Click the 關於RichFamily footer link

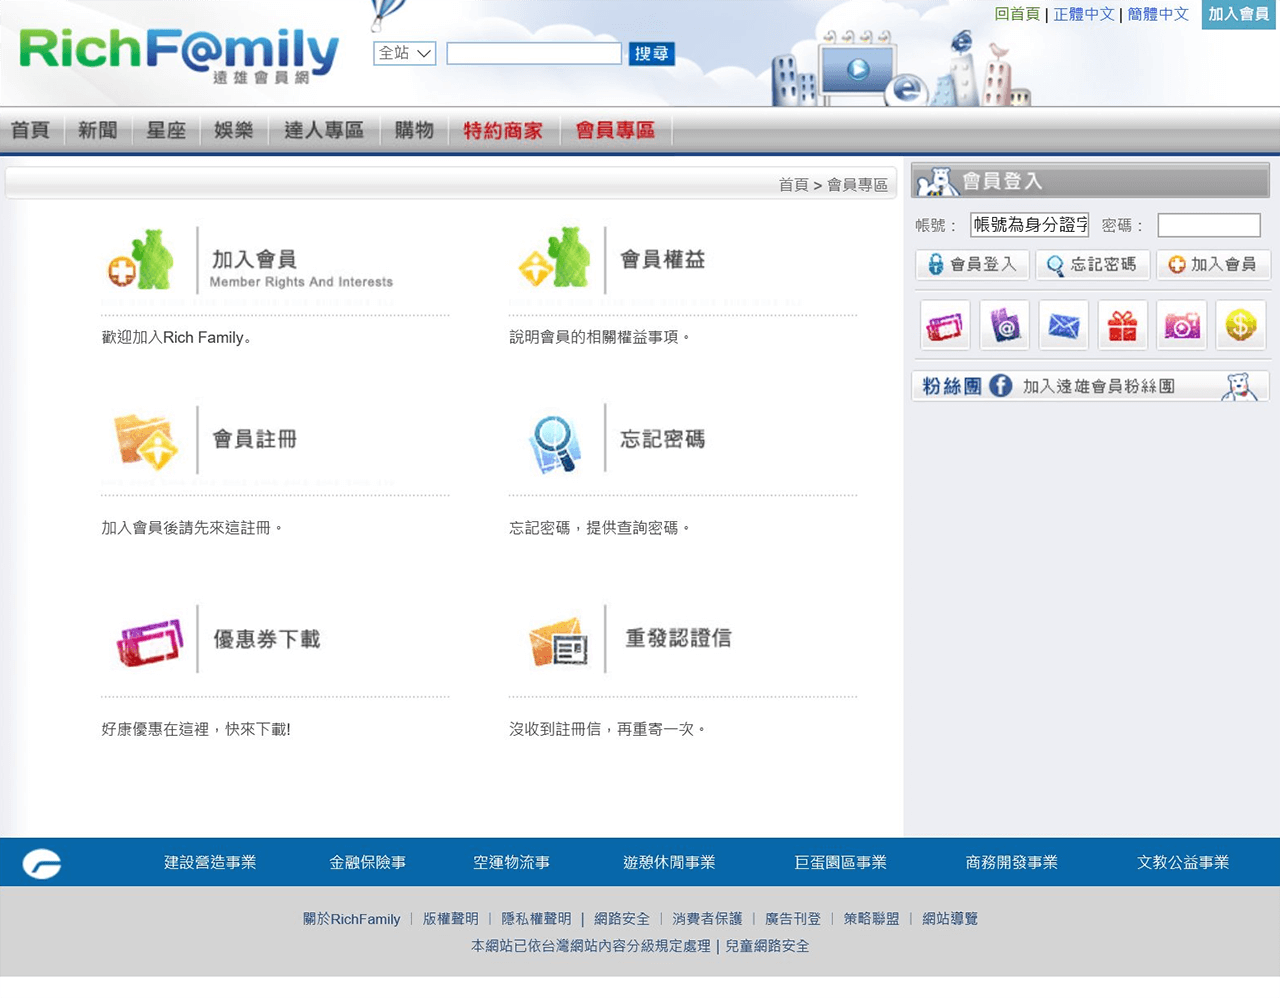click(351, 919)
